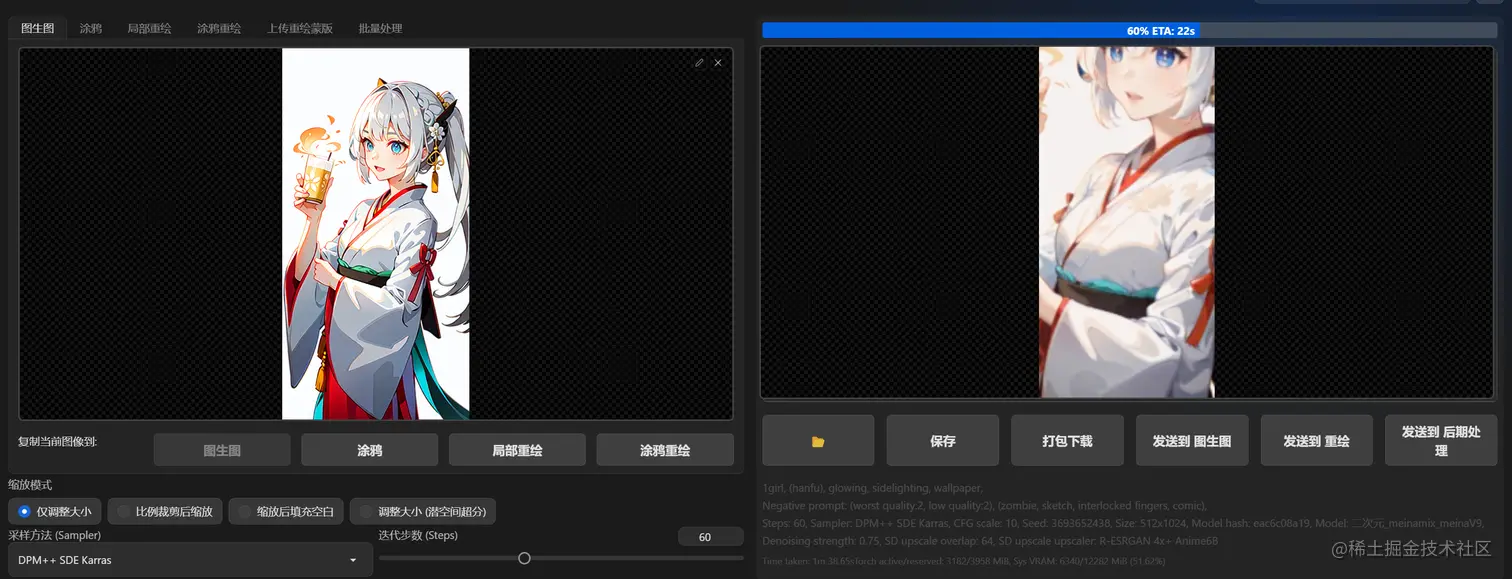
Task: Click the input anime girl image
Action: click(376, 234)
